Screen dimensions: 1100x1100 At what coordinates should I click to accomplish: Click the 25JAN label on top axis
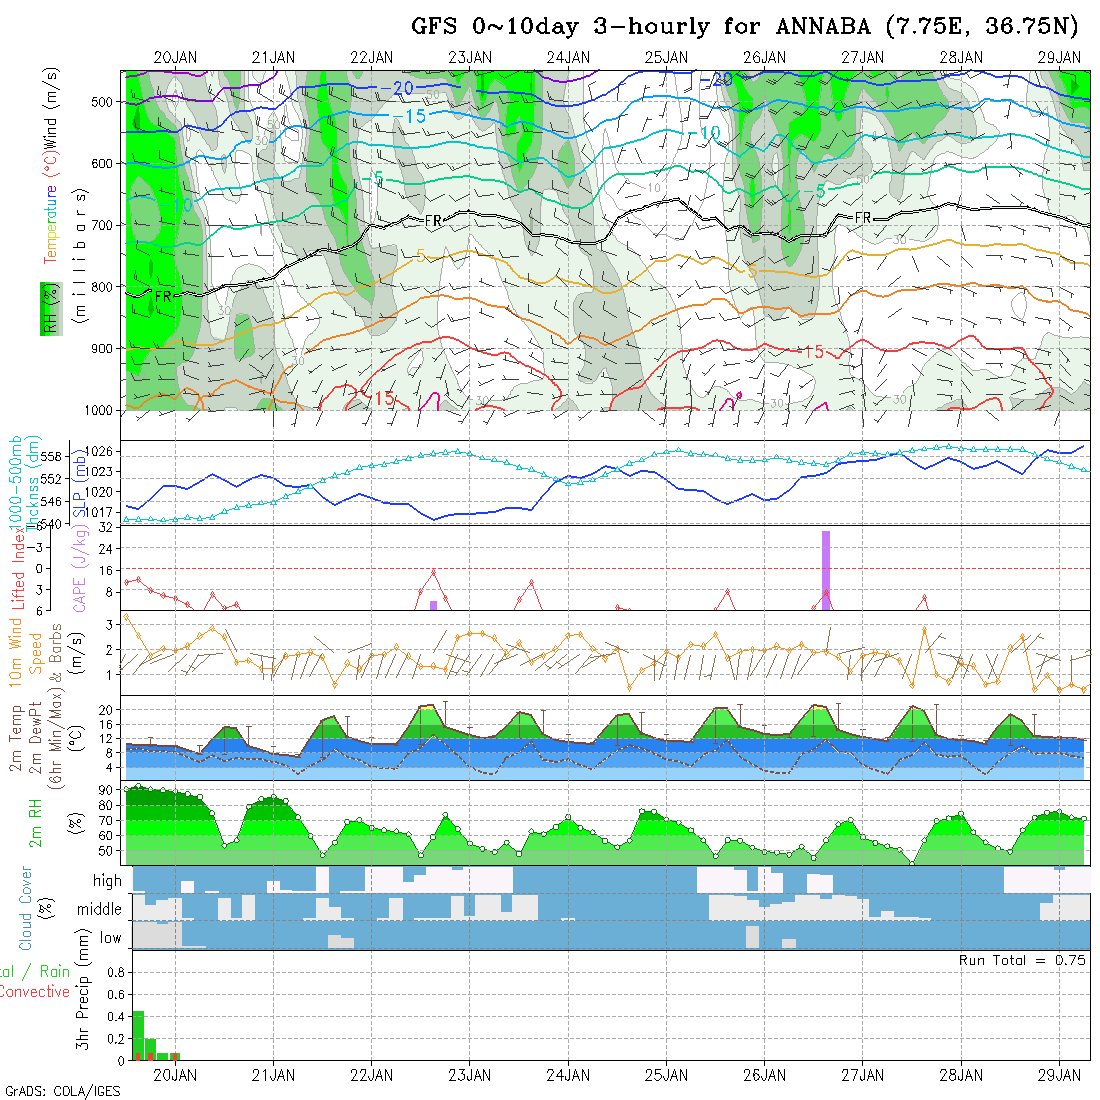click(x=666, y=58)
